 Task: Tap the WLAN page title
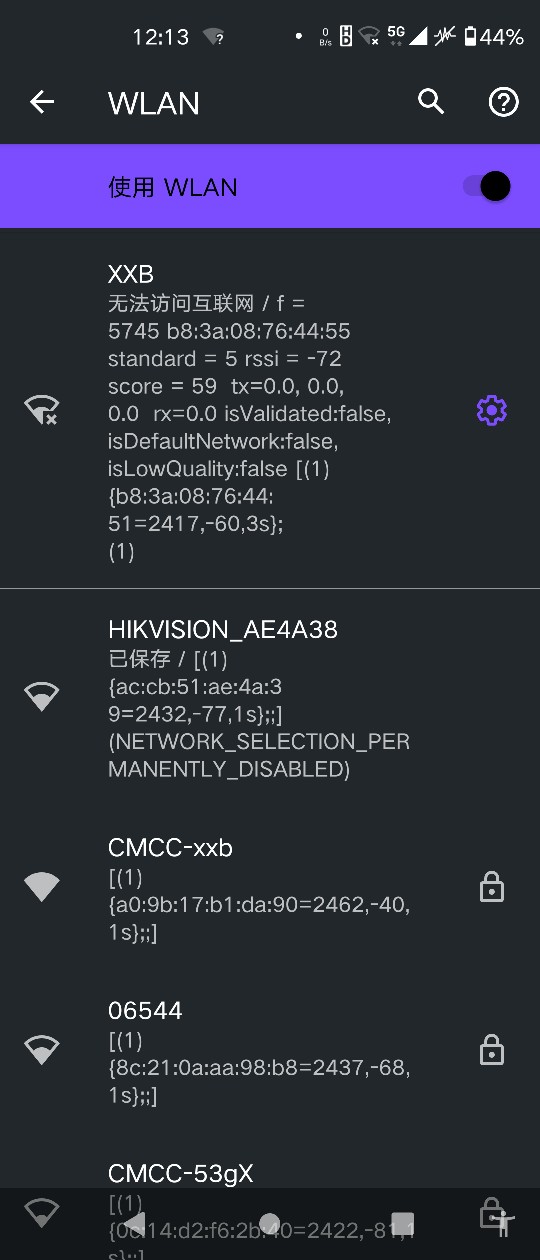pos(154,102)
